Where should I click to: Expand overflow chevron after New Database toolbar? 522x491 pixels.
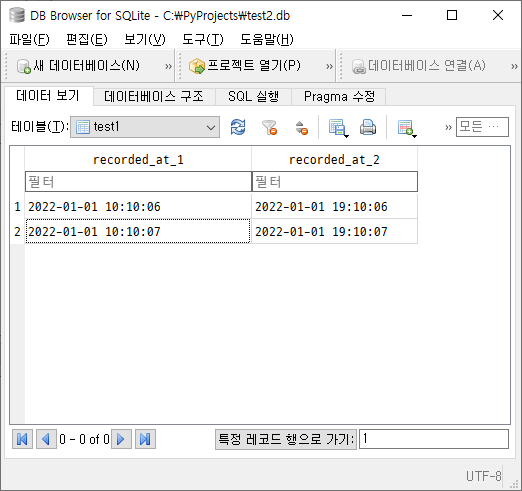click(x=169, y=66)
